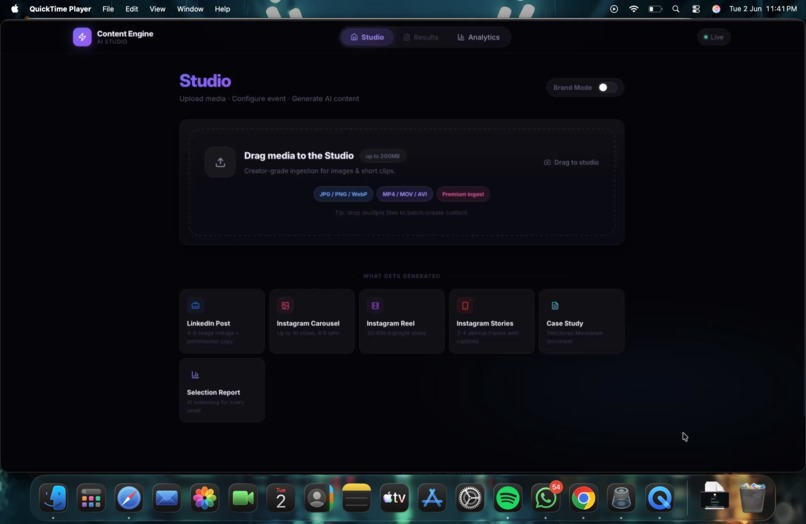The image size is (806, 524).
Task: Toggle the Brand Mode switch
Action: 606,87
